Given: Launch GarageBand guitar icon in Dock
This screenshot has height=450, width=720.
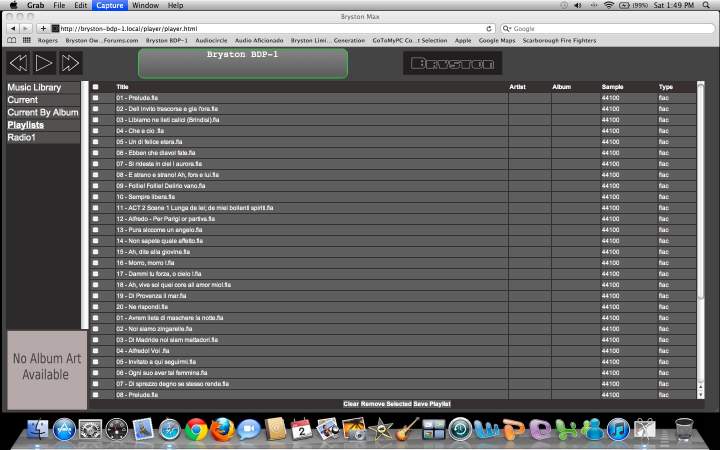Looking at the screenshot, I should click(x=407, y=429).
